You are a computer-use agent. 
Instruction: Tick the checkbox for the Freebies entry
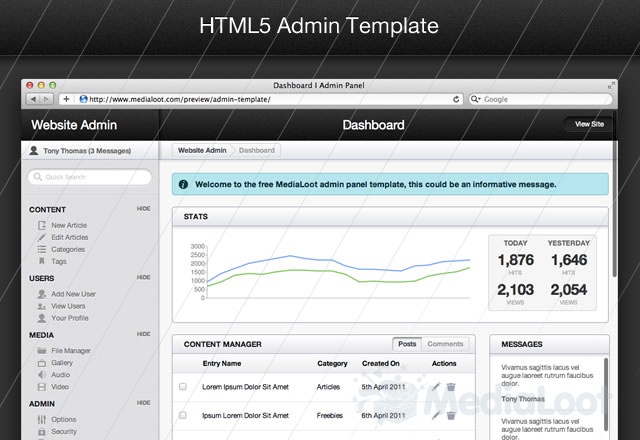click(182, 414)
